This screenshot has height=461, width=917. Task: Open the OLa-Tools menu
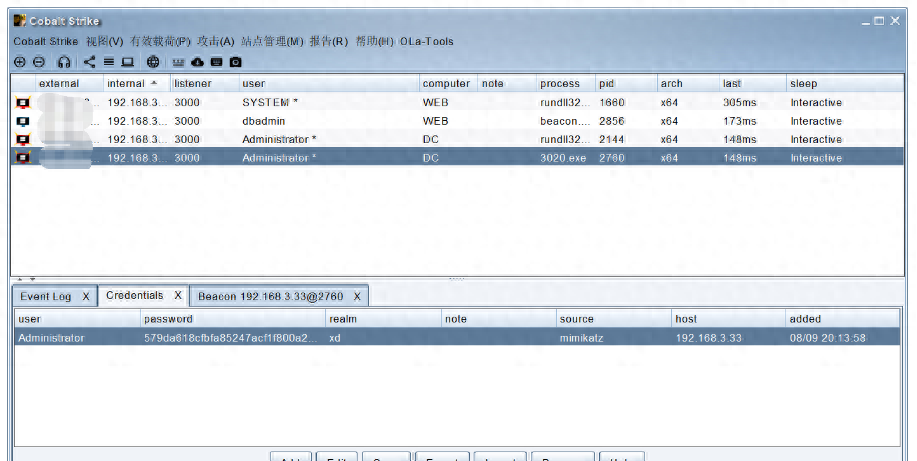[427, 42]
